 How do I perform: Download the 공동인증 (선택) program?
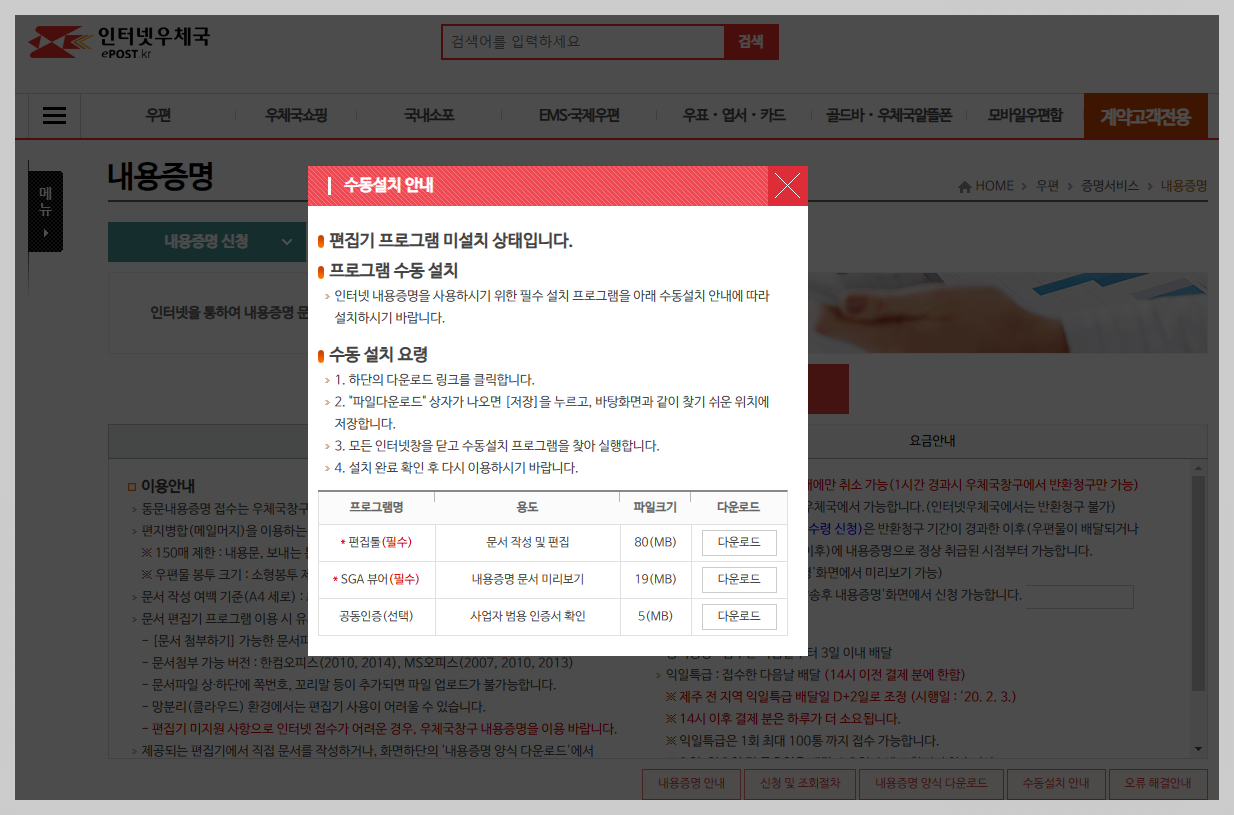738,616
